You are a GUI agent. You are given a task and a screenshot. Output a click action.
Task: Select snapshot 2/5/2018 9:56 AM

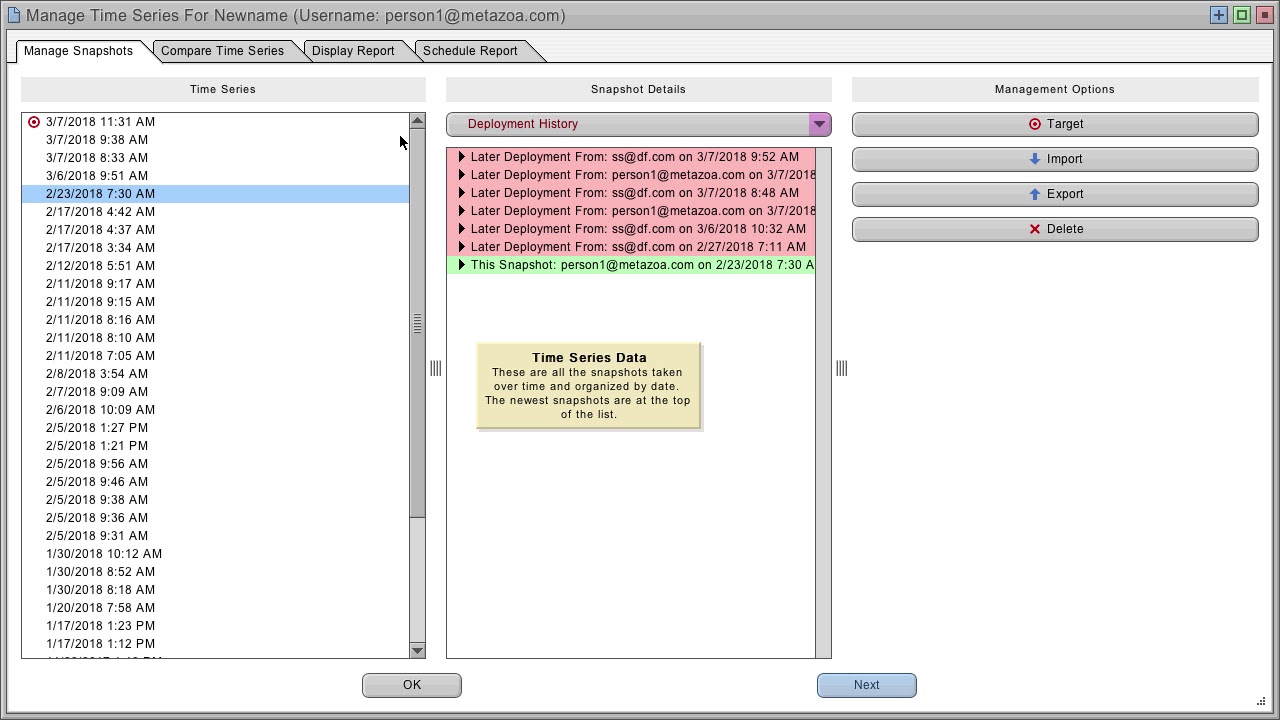pyautogui.click(x=215, y=464)
